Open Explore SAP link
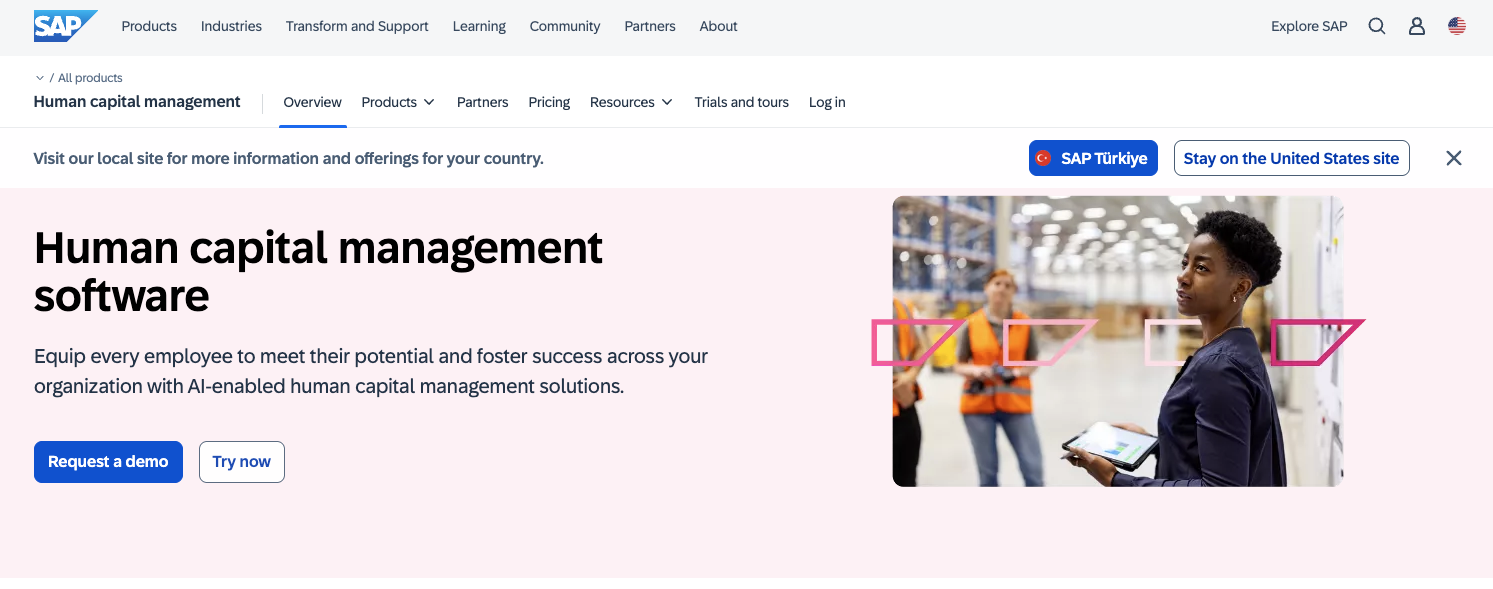The width and height of the screenshot is (1493, 589). pos(1309,27)
